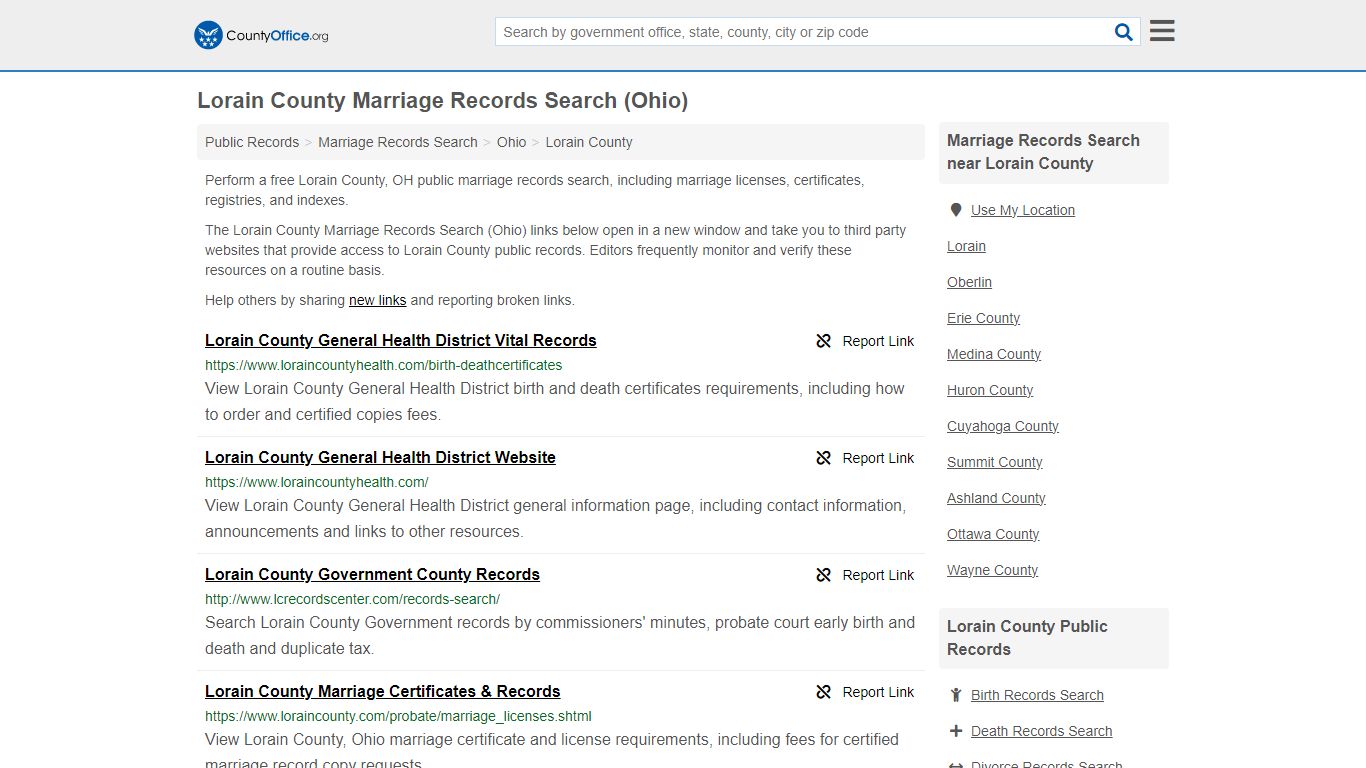The height and width of the screenshot is (768, 1366).
Task: Select Lorain in nearby list
Action: point(966,246)
